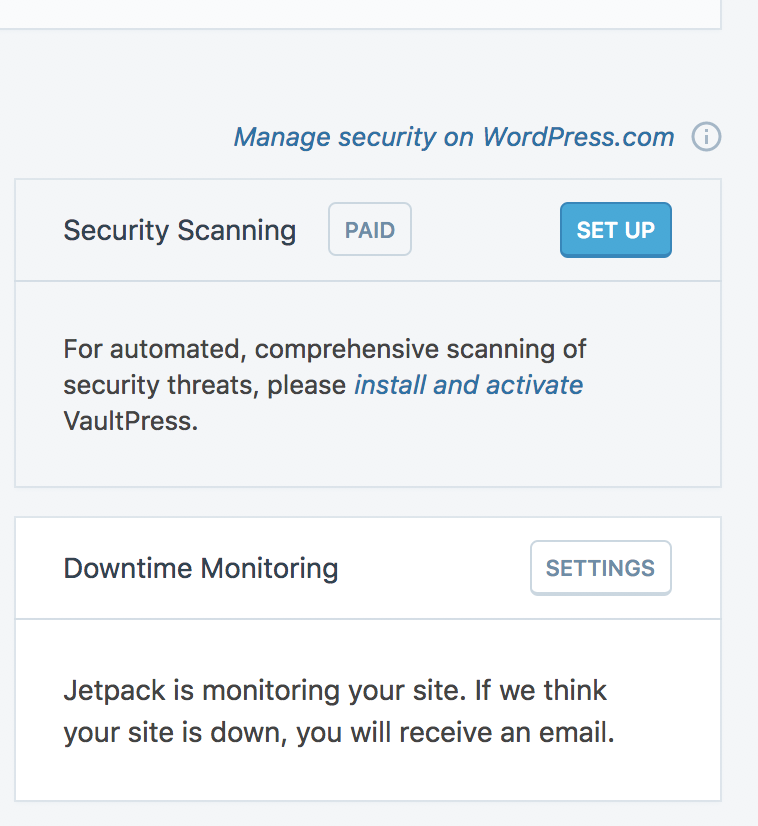Screen dimensions: 758x826
Task: Click the word VaultPress
Action: [130, 421]
